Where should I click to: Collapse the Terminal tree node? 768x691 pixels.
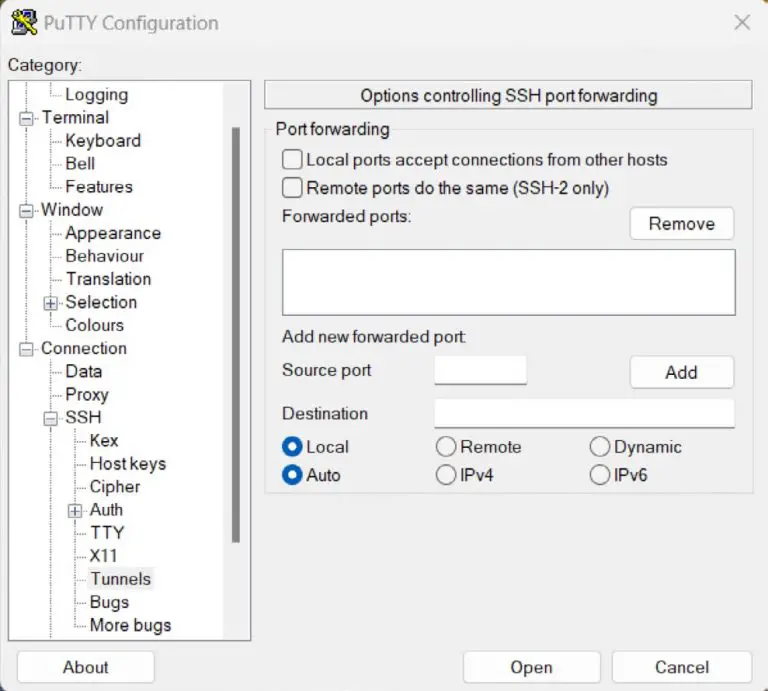[27, 118]
